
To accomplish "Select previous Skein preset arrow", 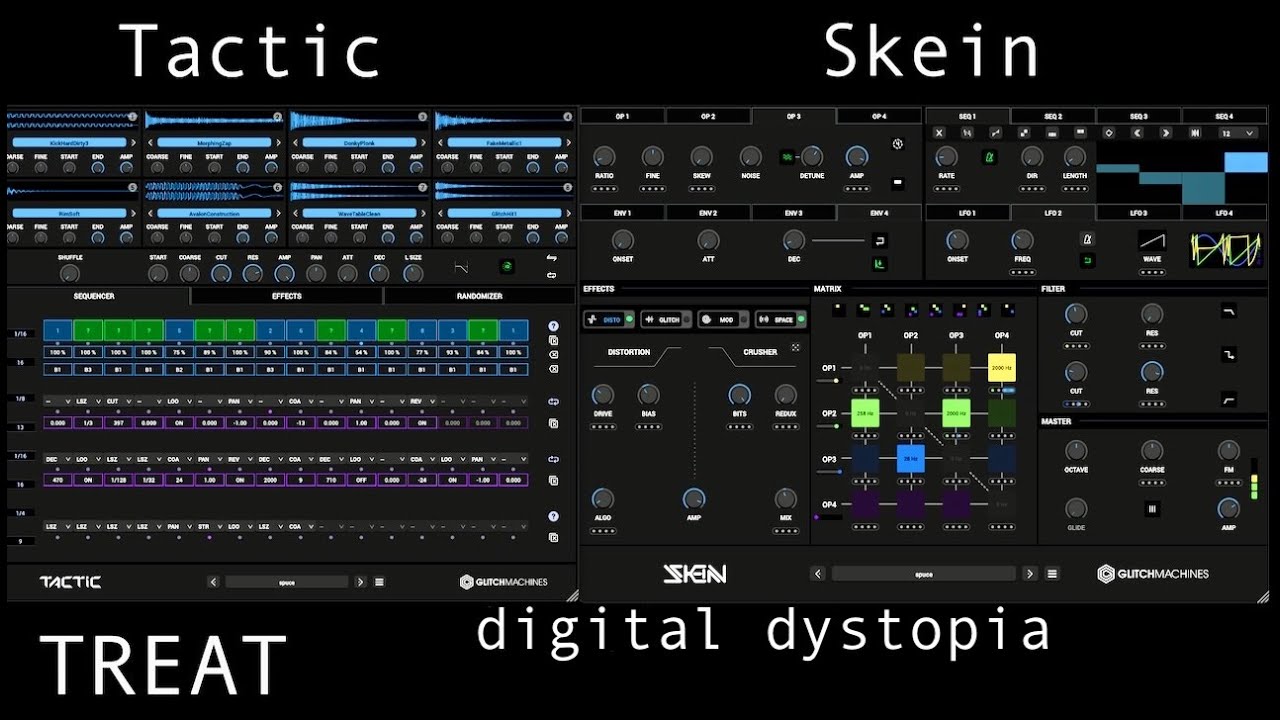I will coord(818,574).
